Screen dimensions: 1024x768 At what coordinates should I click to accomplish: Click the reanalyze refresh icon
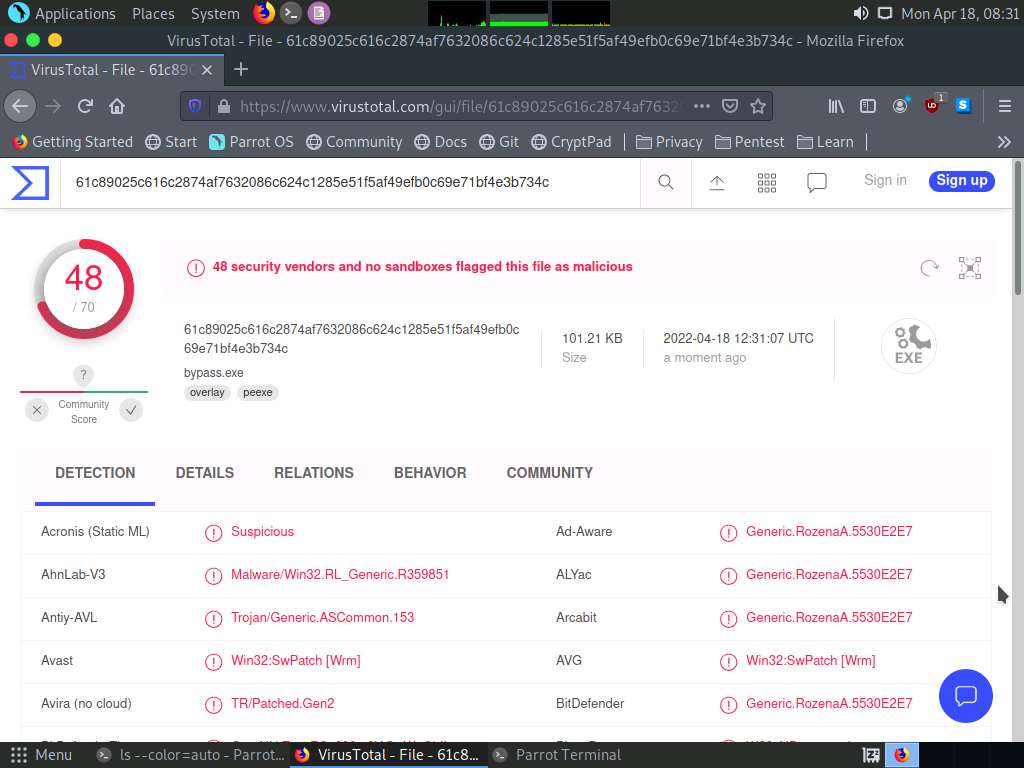pos(929,267)
